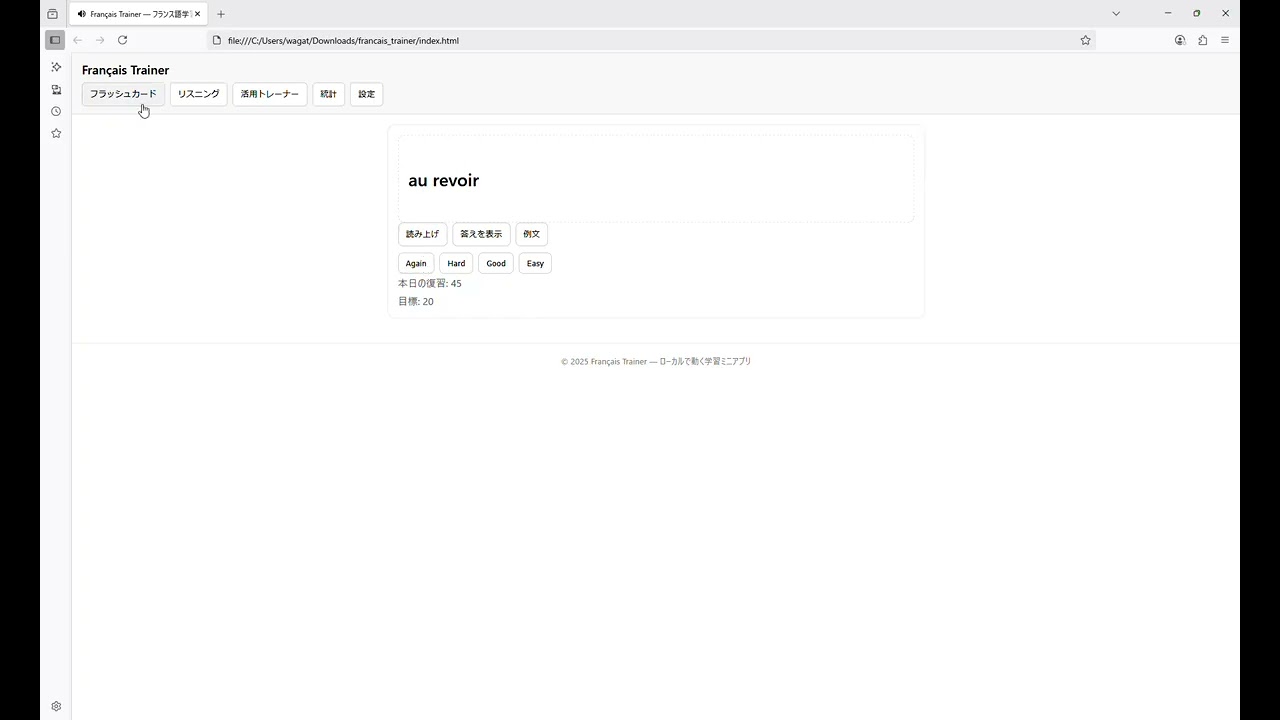
Task: Open the browser hamburger menu
Action: pyautogui.click(x=1225, y=40)
